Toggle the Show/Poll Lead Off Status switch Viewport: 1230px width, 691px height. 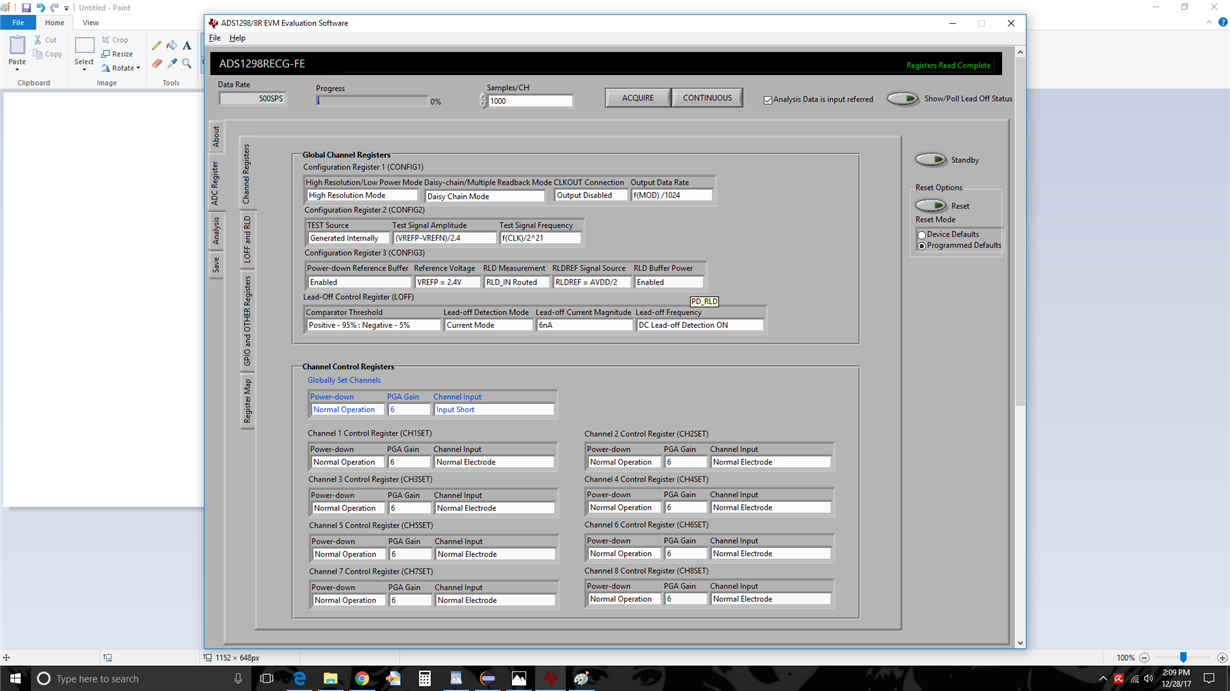coord(903,99)
